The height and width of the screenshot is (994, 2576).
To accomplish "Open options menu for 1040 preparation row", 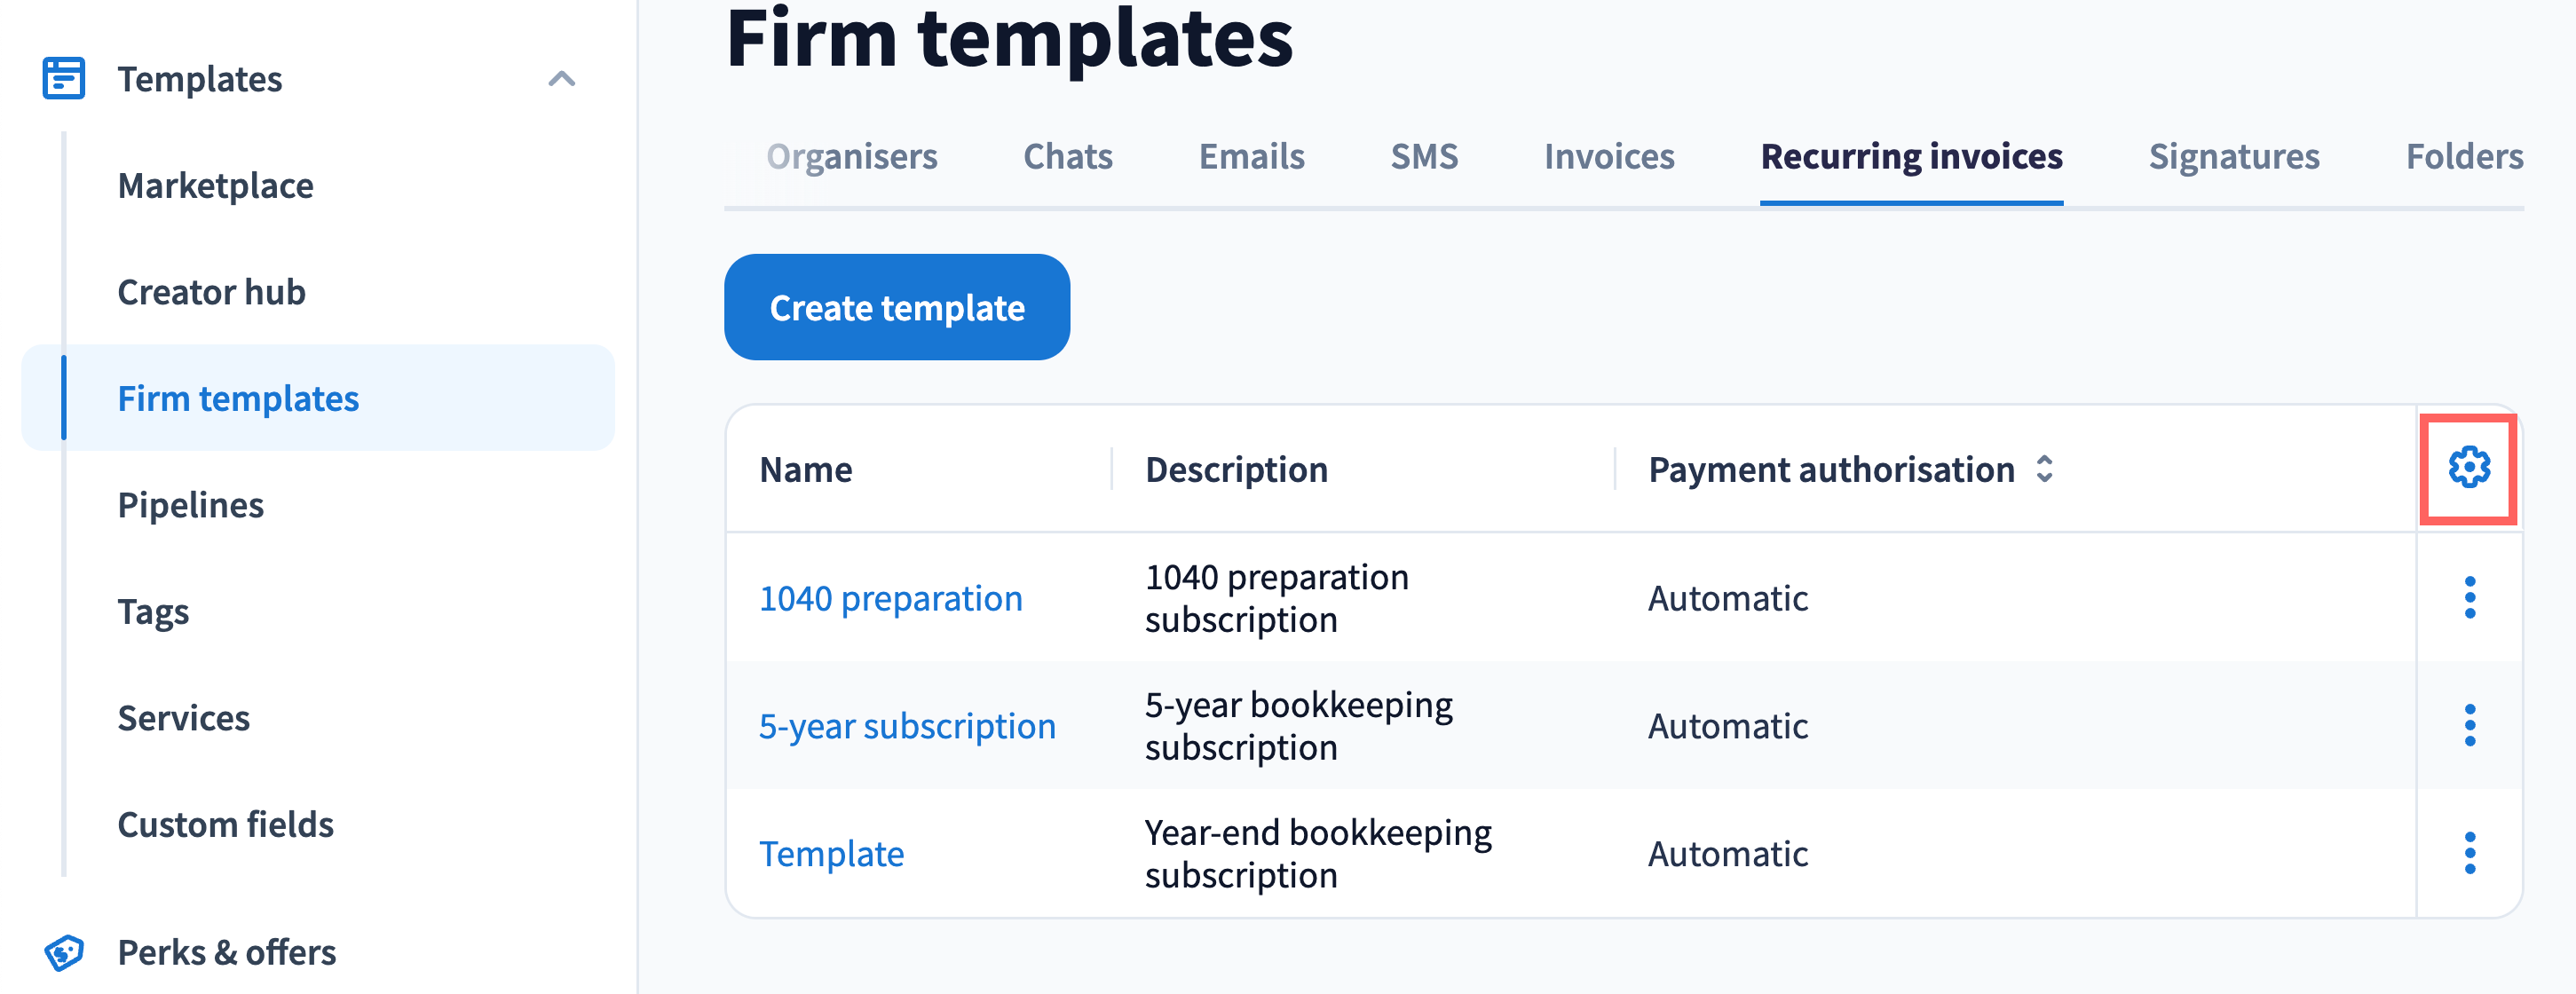I will tap(2469, 598).
